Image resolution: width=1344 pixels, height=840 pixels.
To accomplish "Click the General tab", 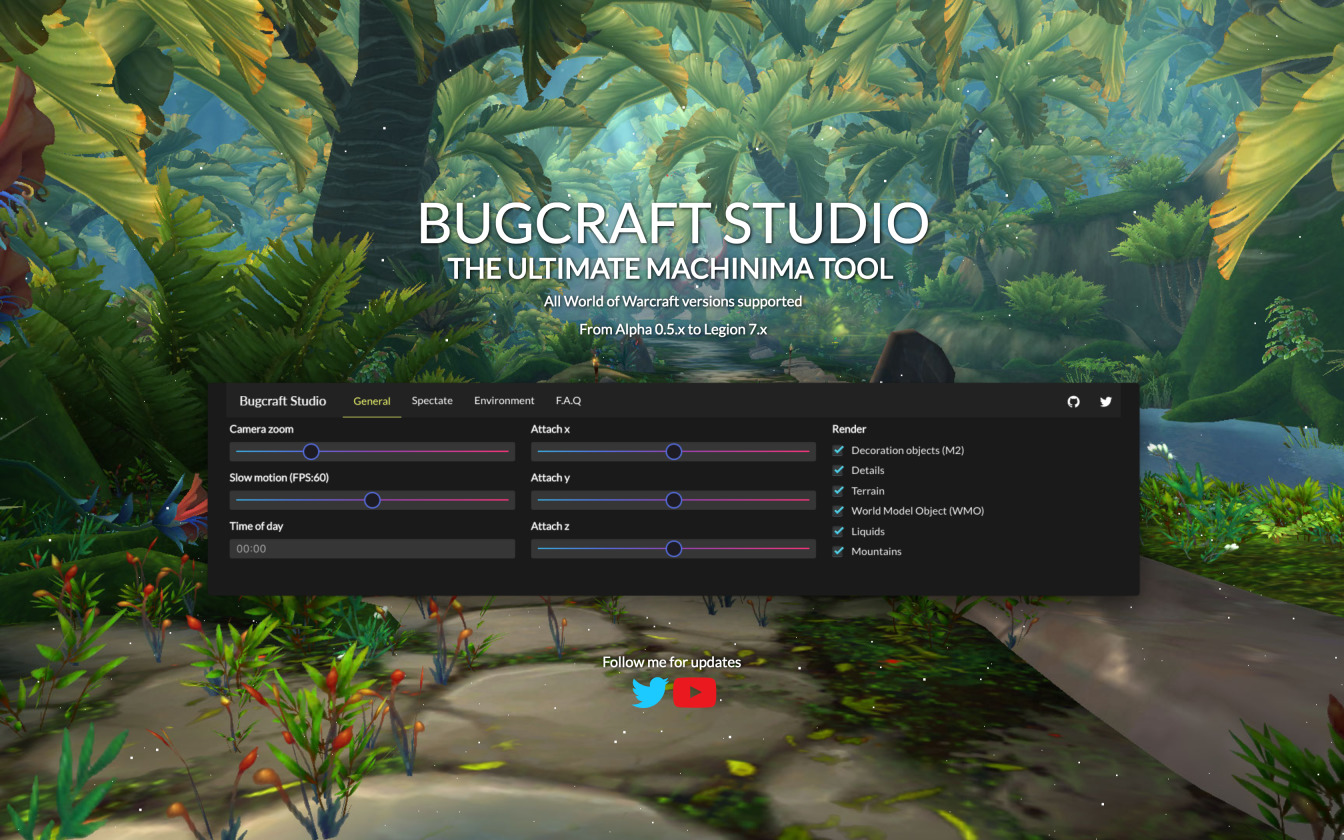I will [371, 400].
